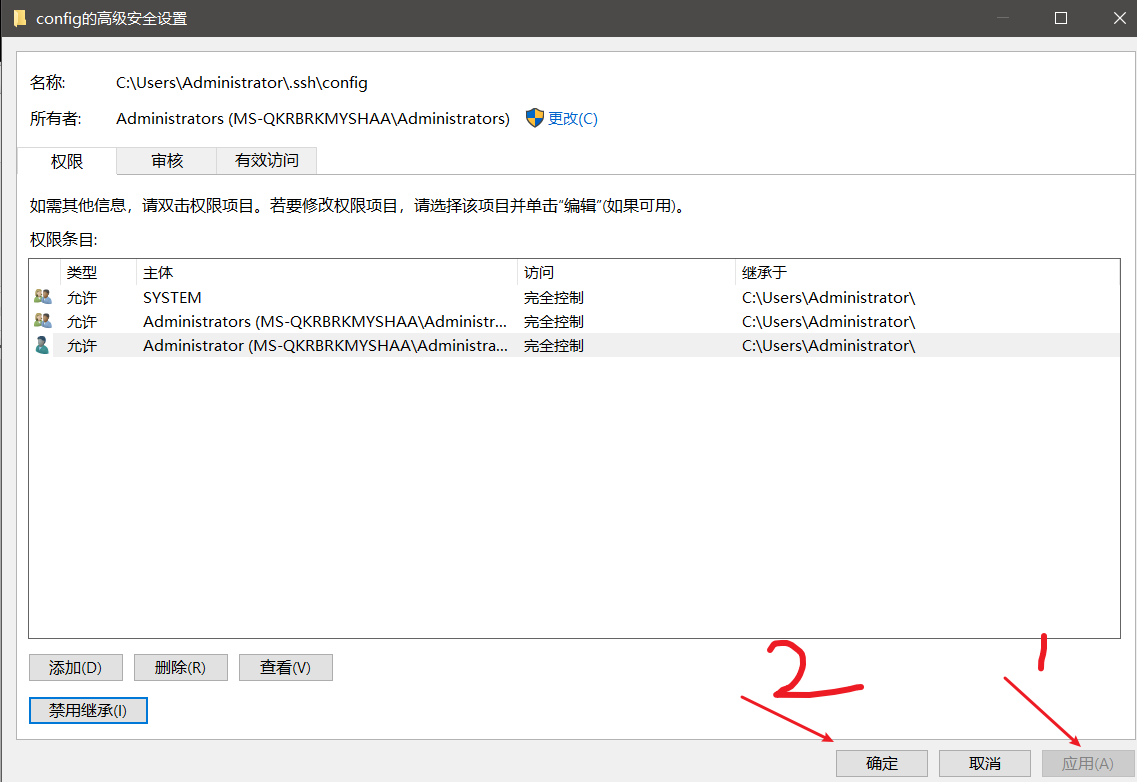Click the Administrators group icon
1137x782 pixels.
coord(42,321)
